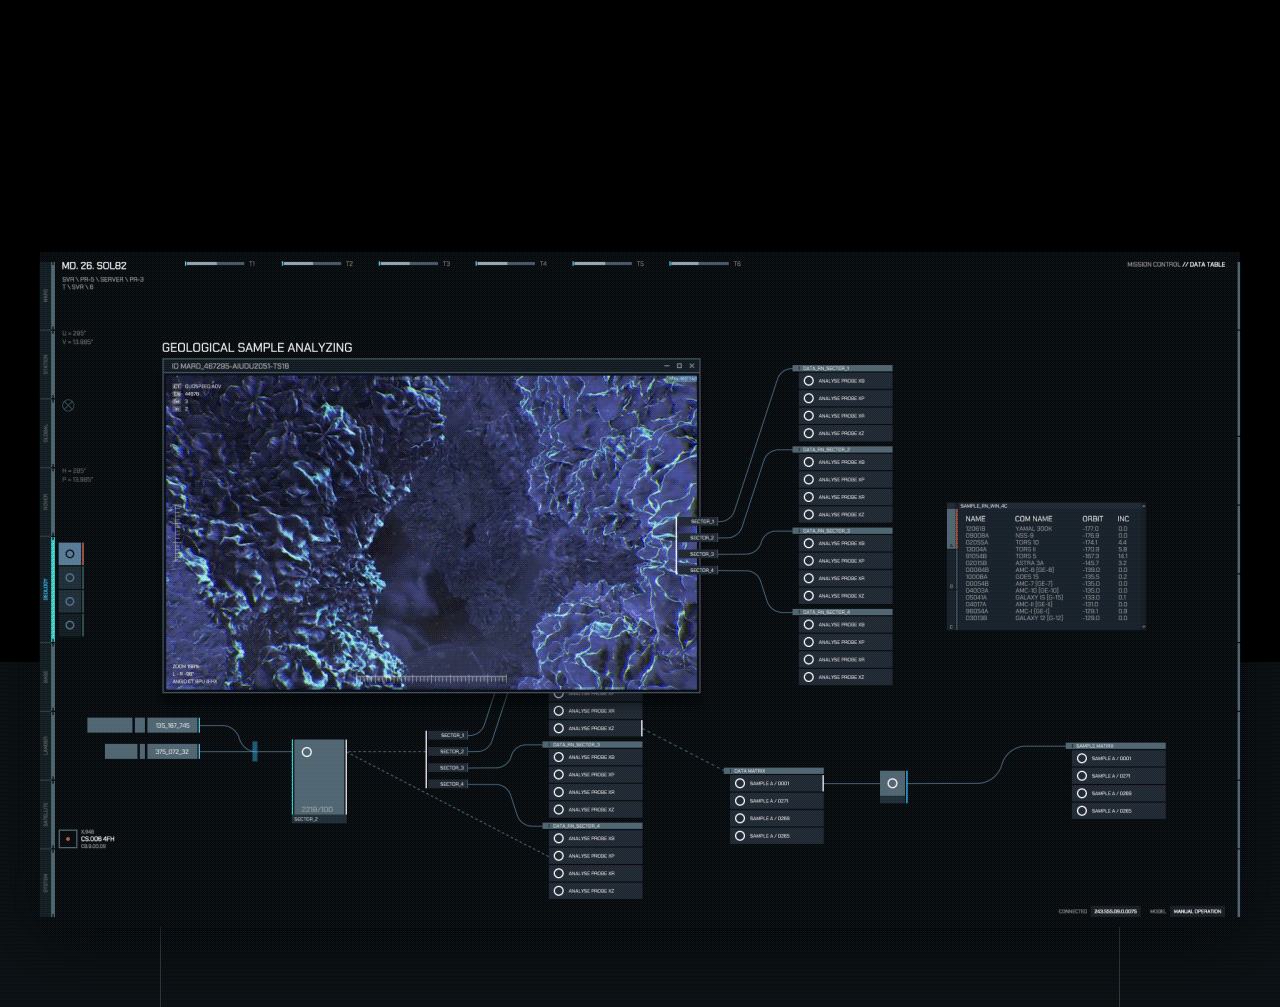1280x1007 pixels.
Task: Open the GLOBAL tab in the left sidebar
Action: tap(45, 433)
